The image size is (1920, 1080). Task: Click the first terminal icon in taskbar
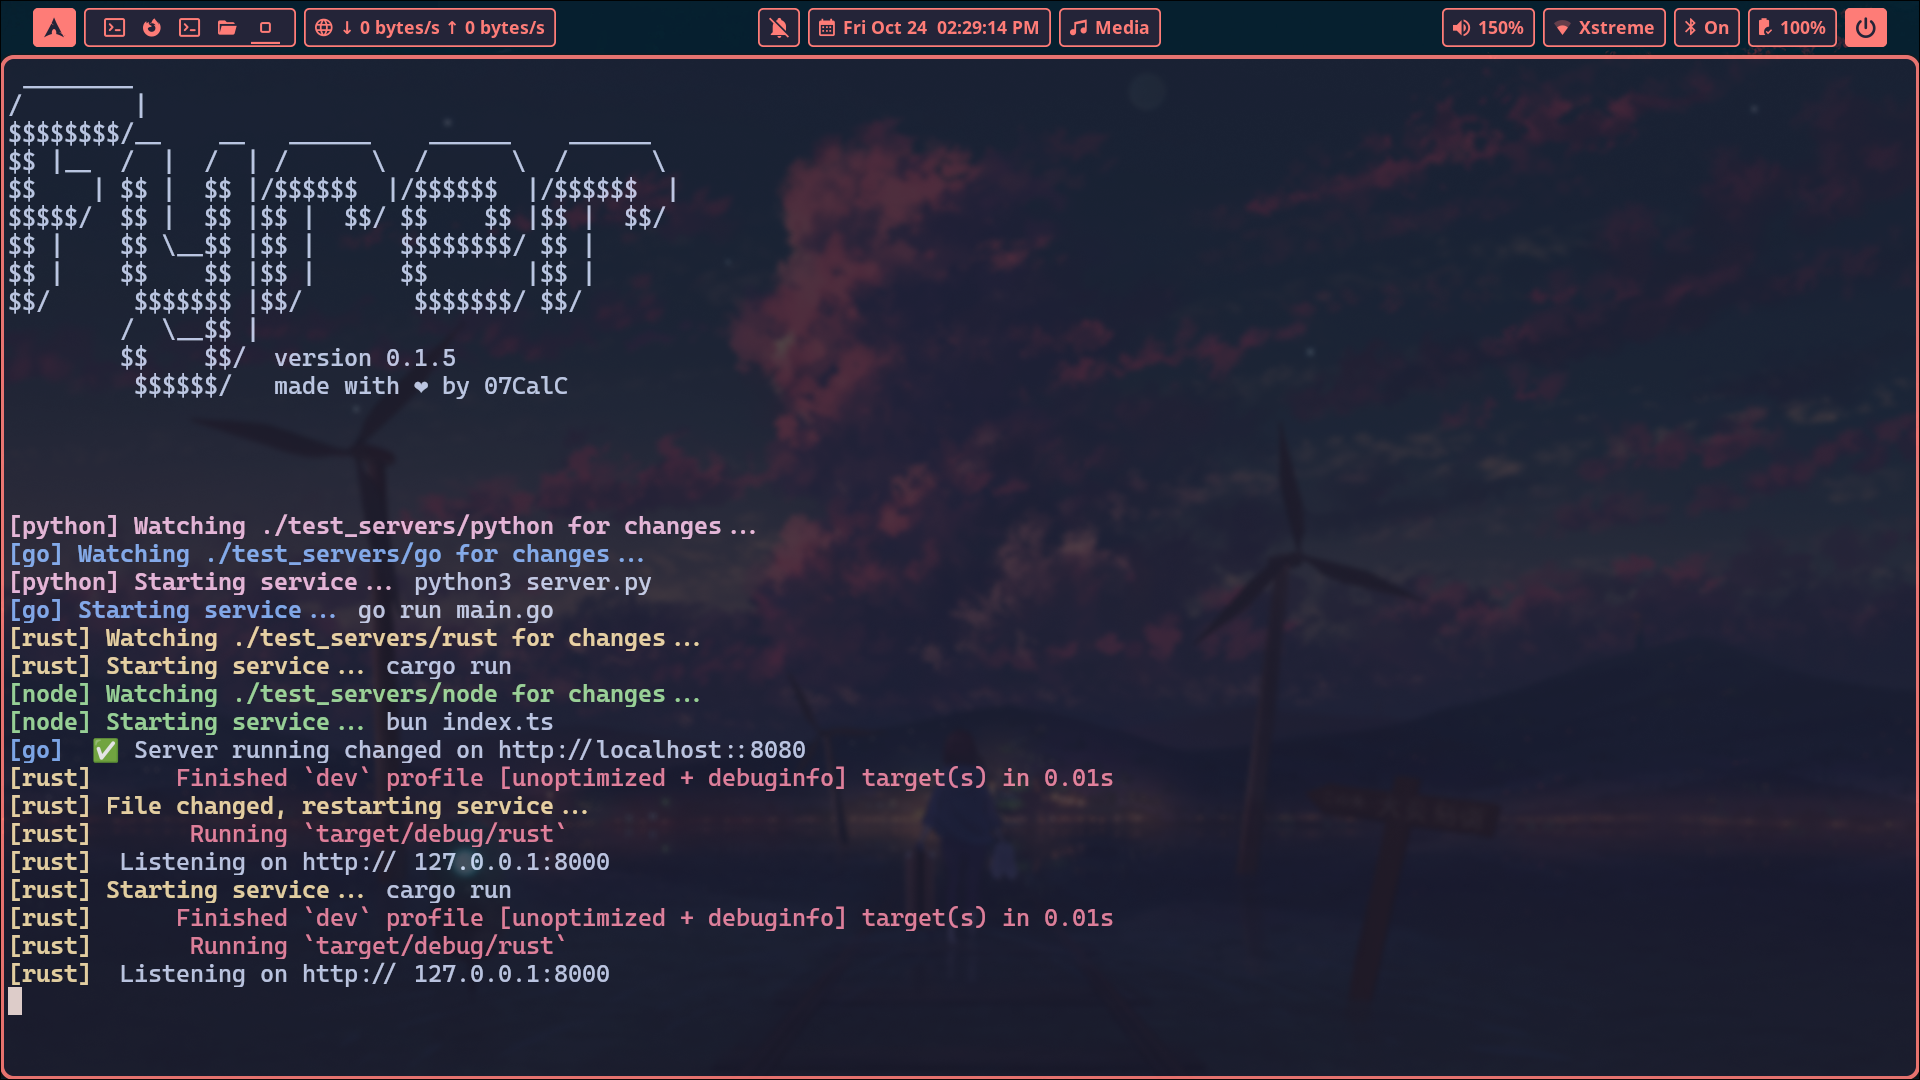[115, 28]
